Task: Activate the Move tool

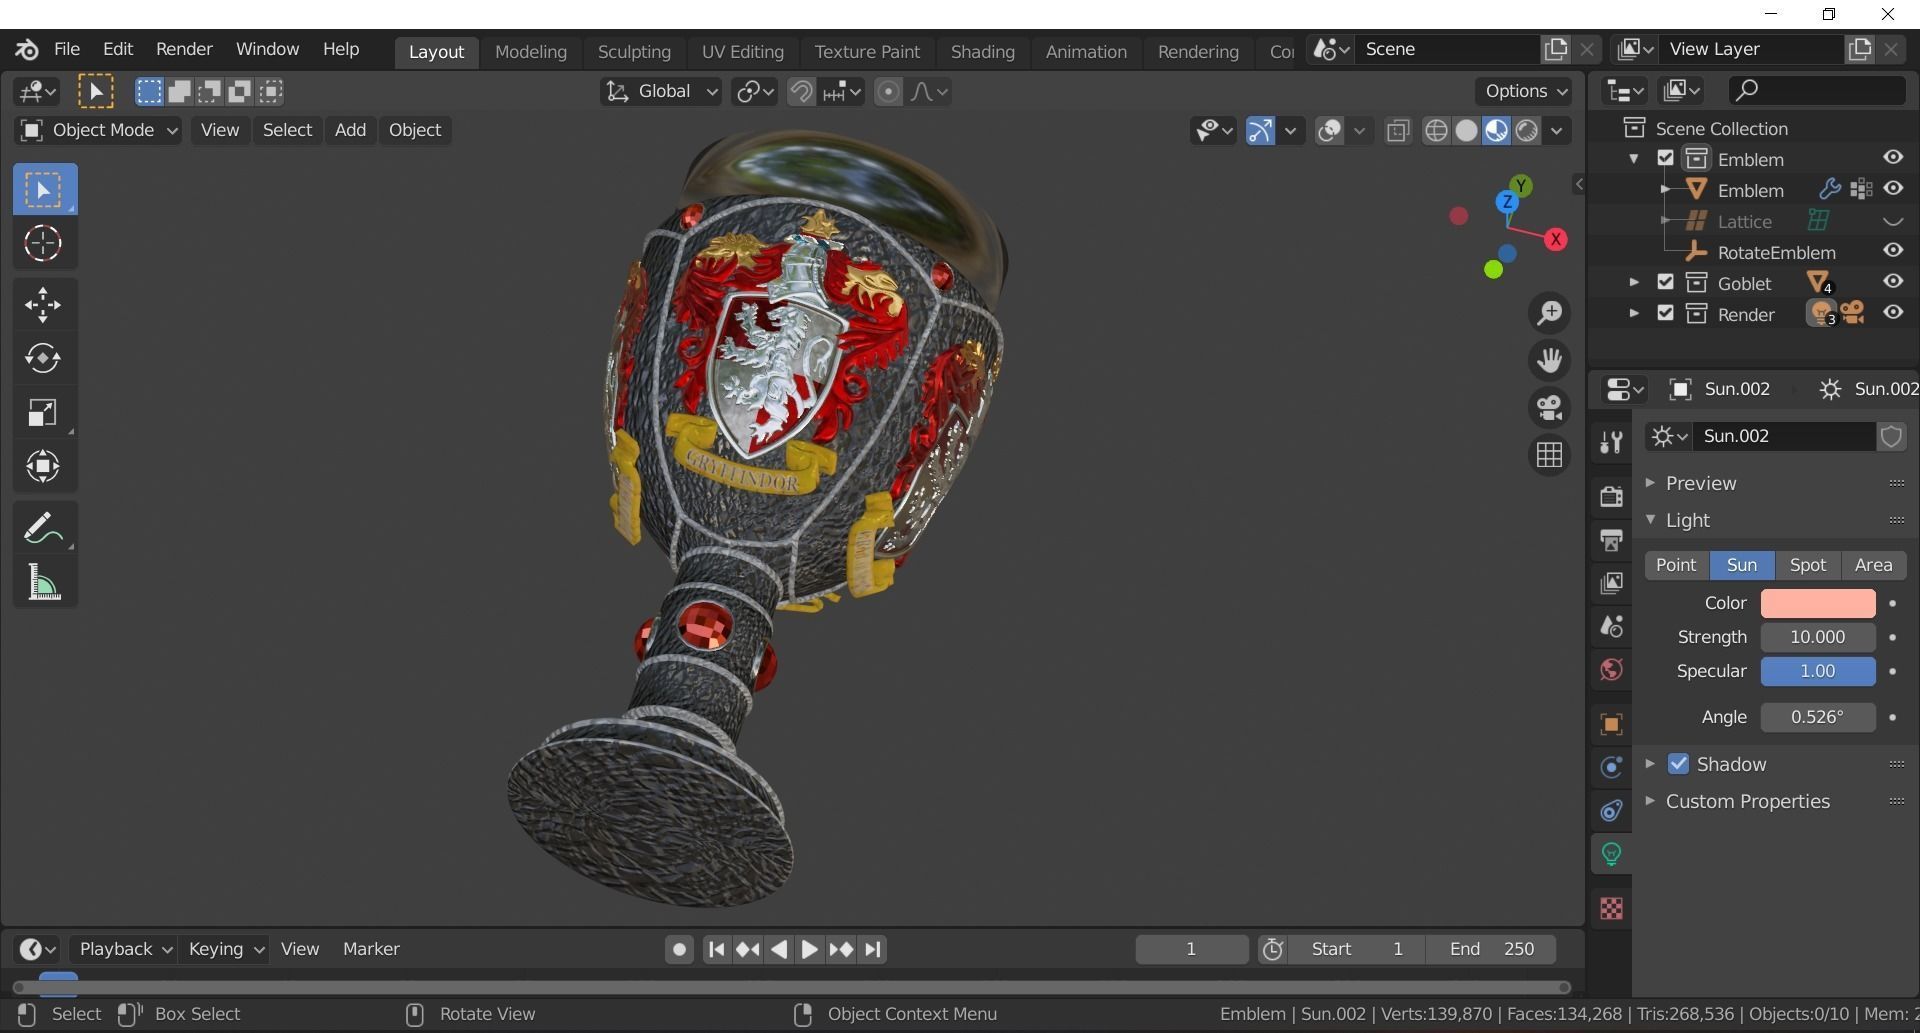Action: pos(44,304)
